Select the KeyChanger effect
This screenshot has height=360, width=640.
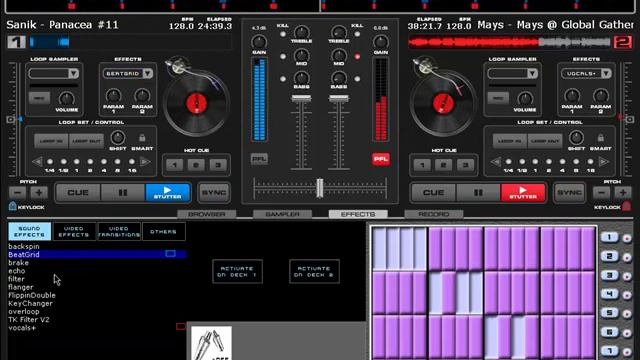pyautogui.click(x=30, y=304)
